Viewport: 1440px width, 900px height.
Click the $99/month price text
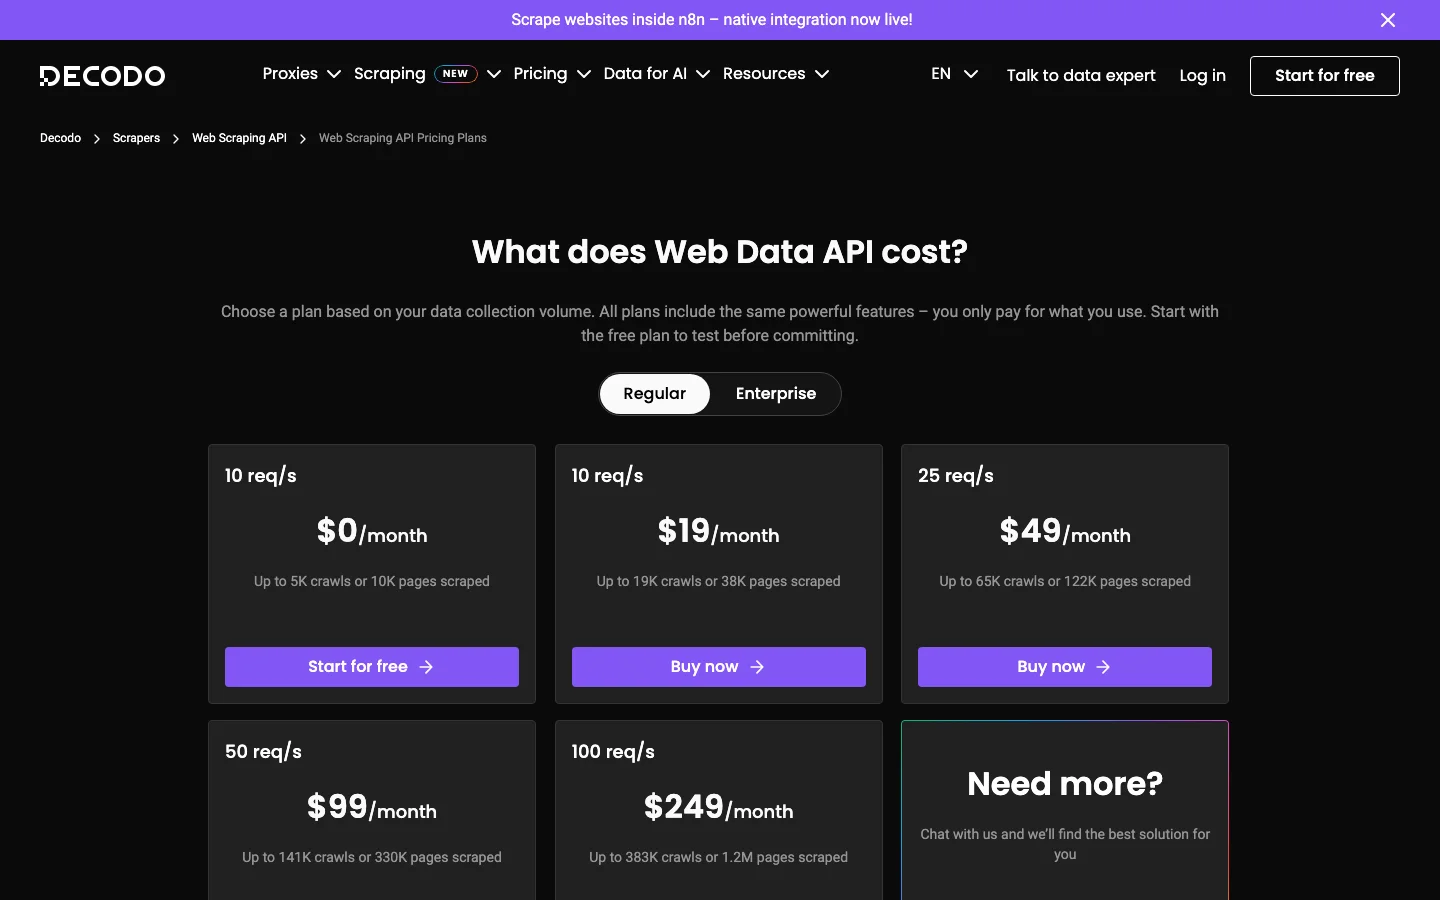(x=372, y=807)
